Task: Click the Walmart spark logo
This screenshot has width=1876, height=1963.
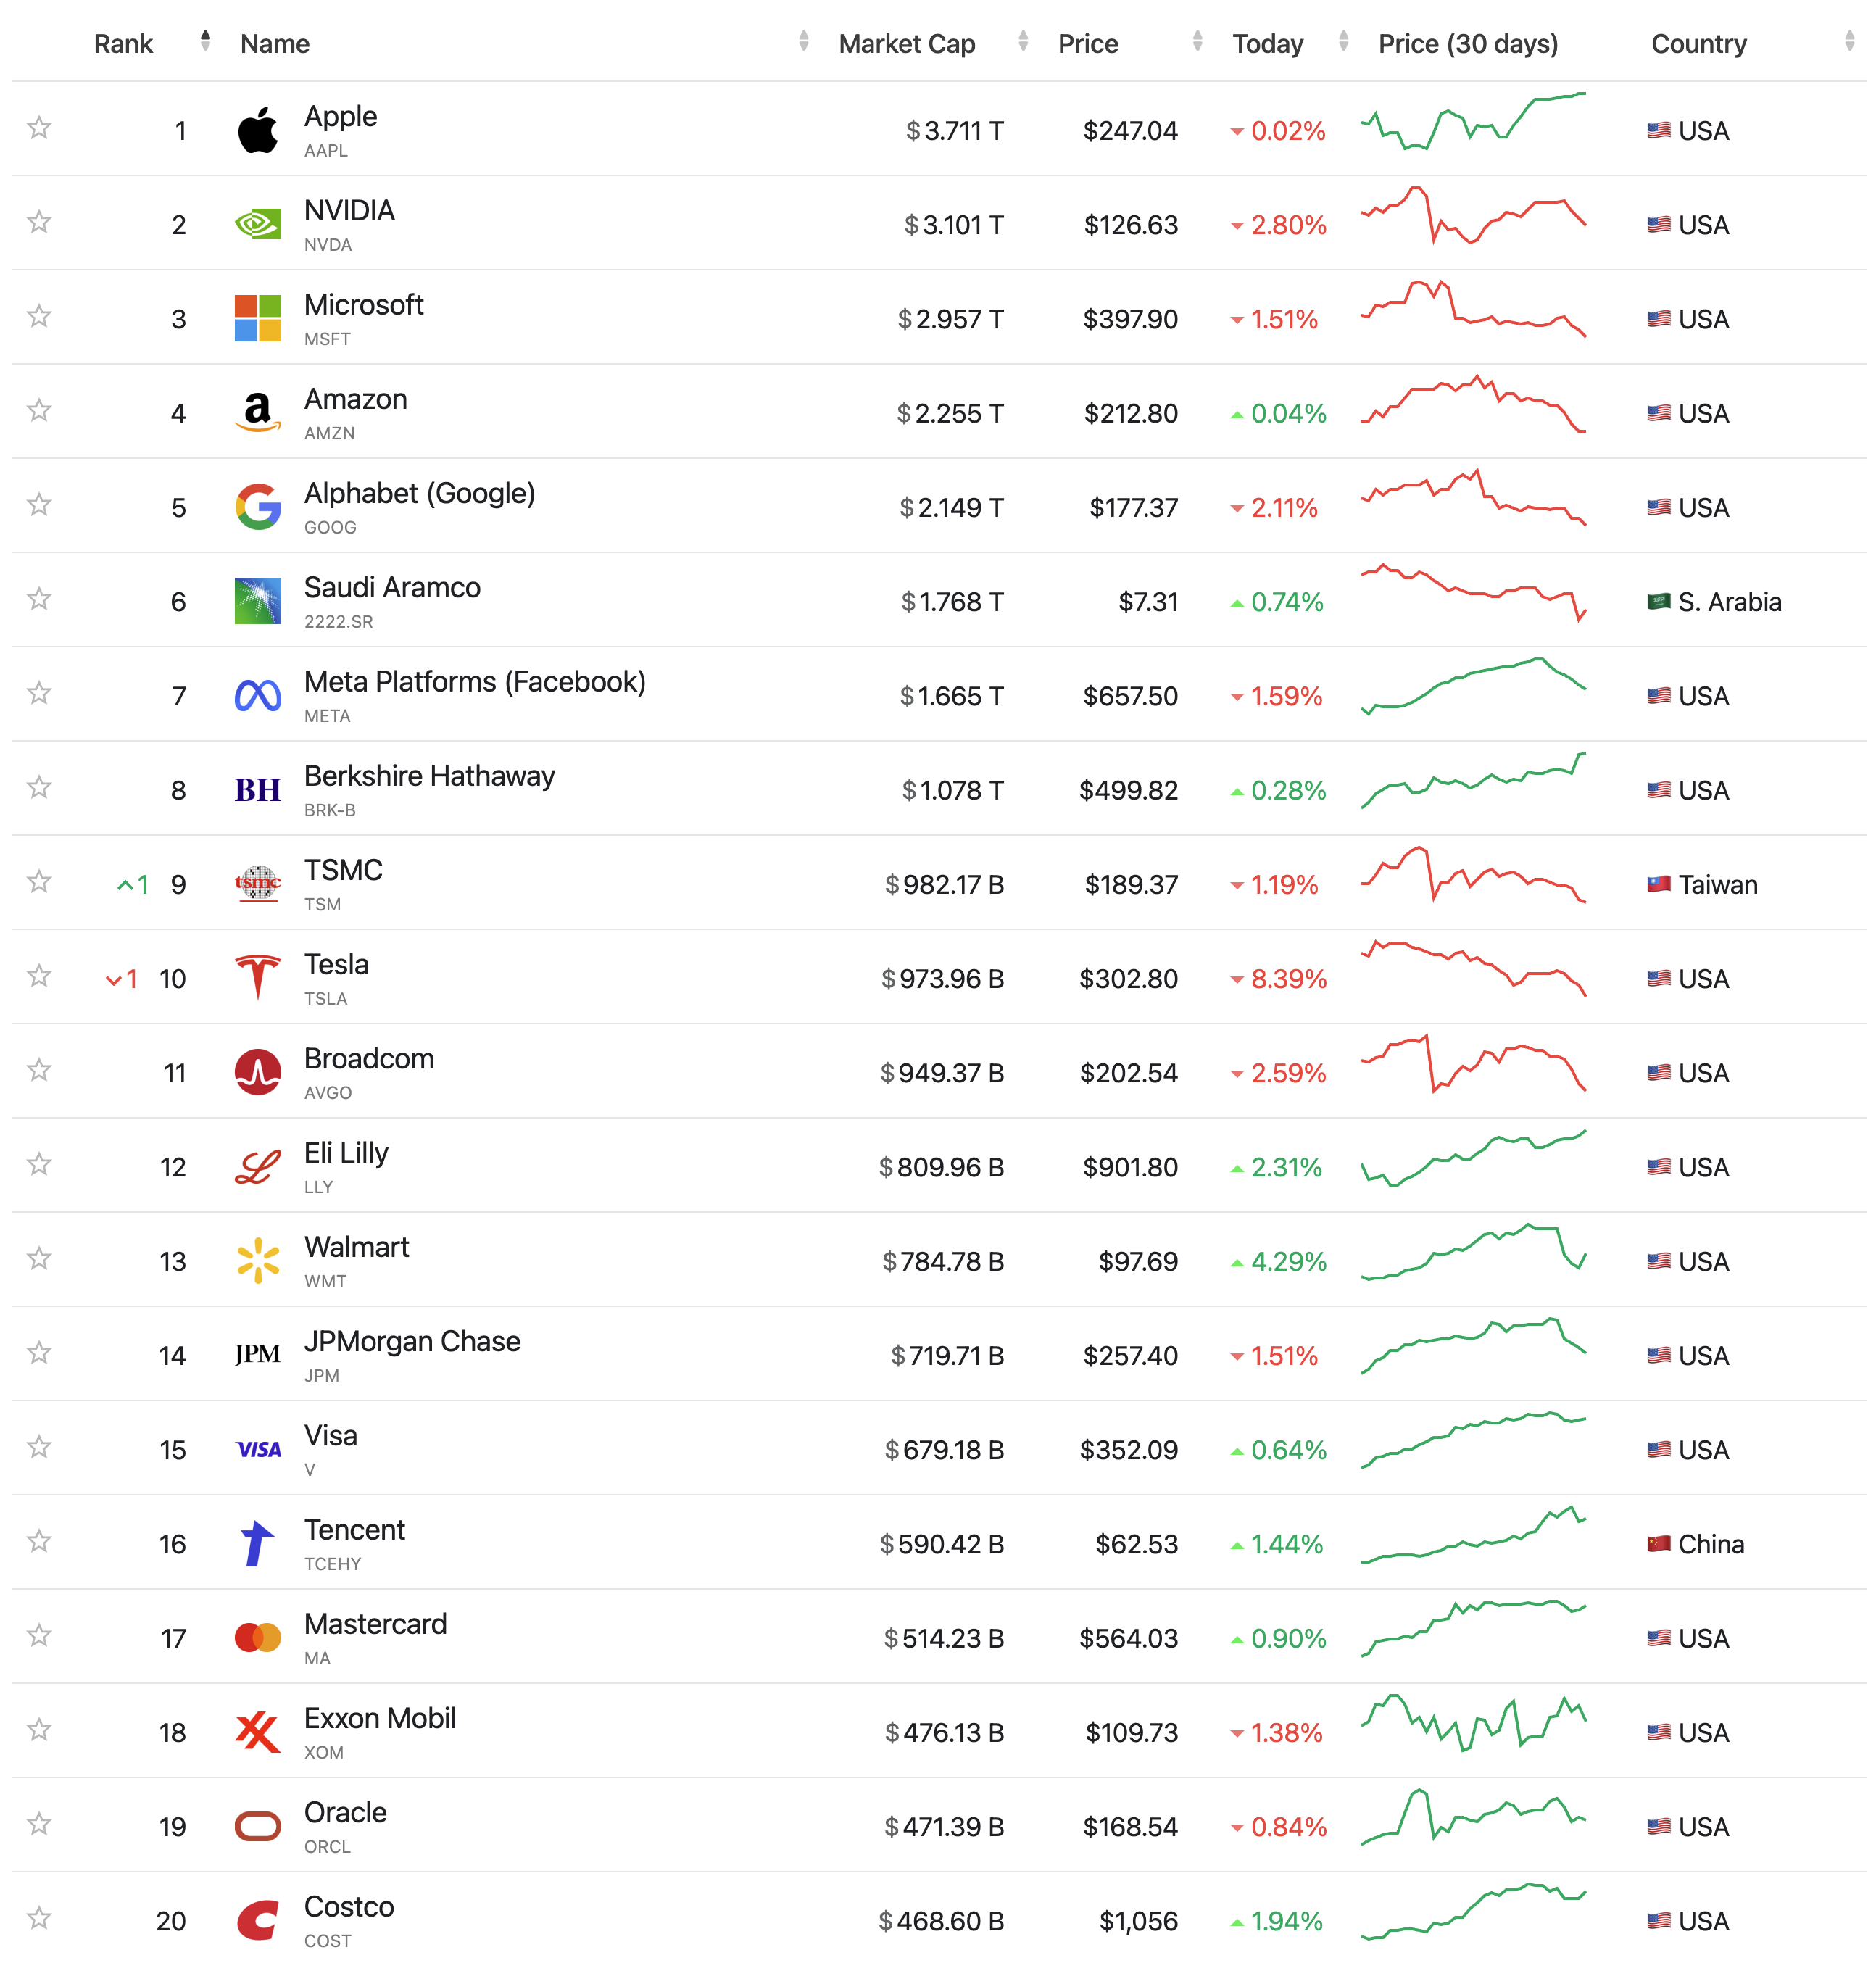Action: pos(258,1261)
